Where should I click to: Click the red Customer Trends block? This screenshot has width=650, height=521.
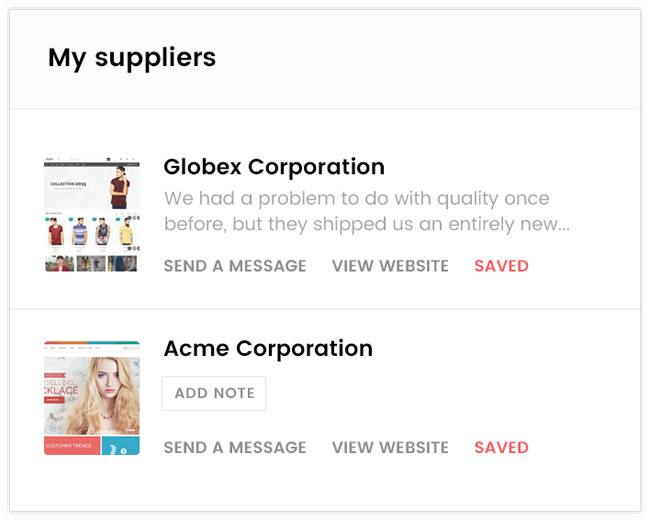(x=71, y=445)
